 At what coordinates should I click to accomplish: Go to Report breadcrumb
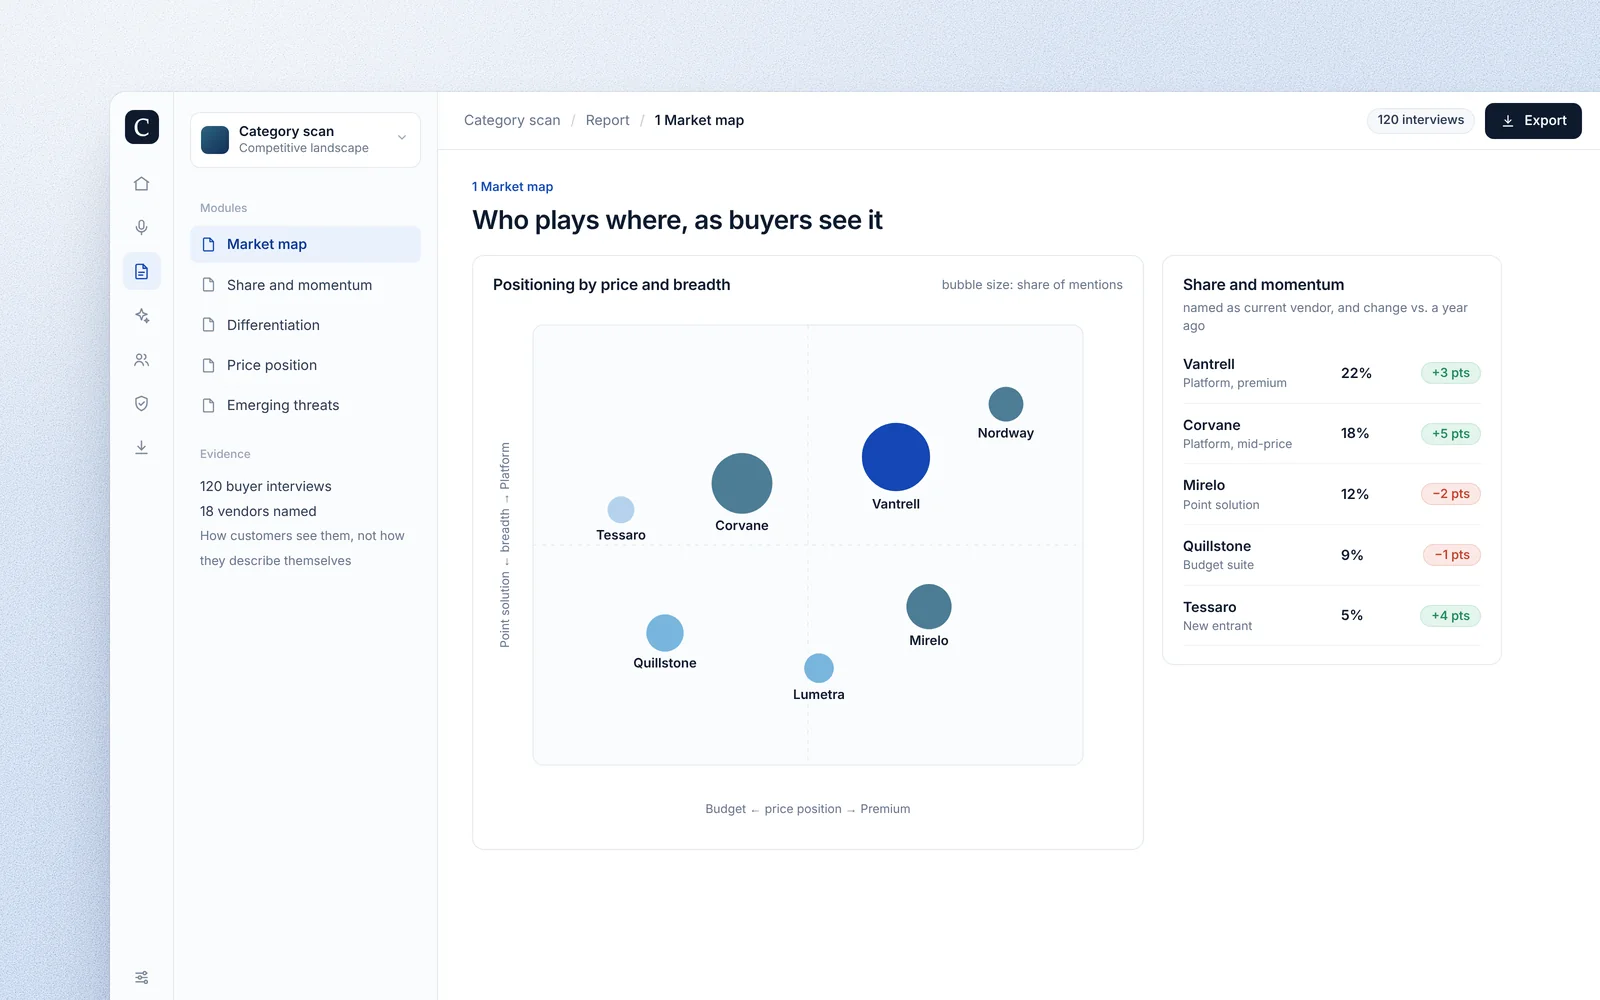(607, 120)
